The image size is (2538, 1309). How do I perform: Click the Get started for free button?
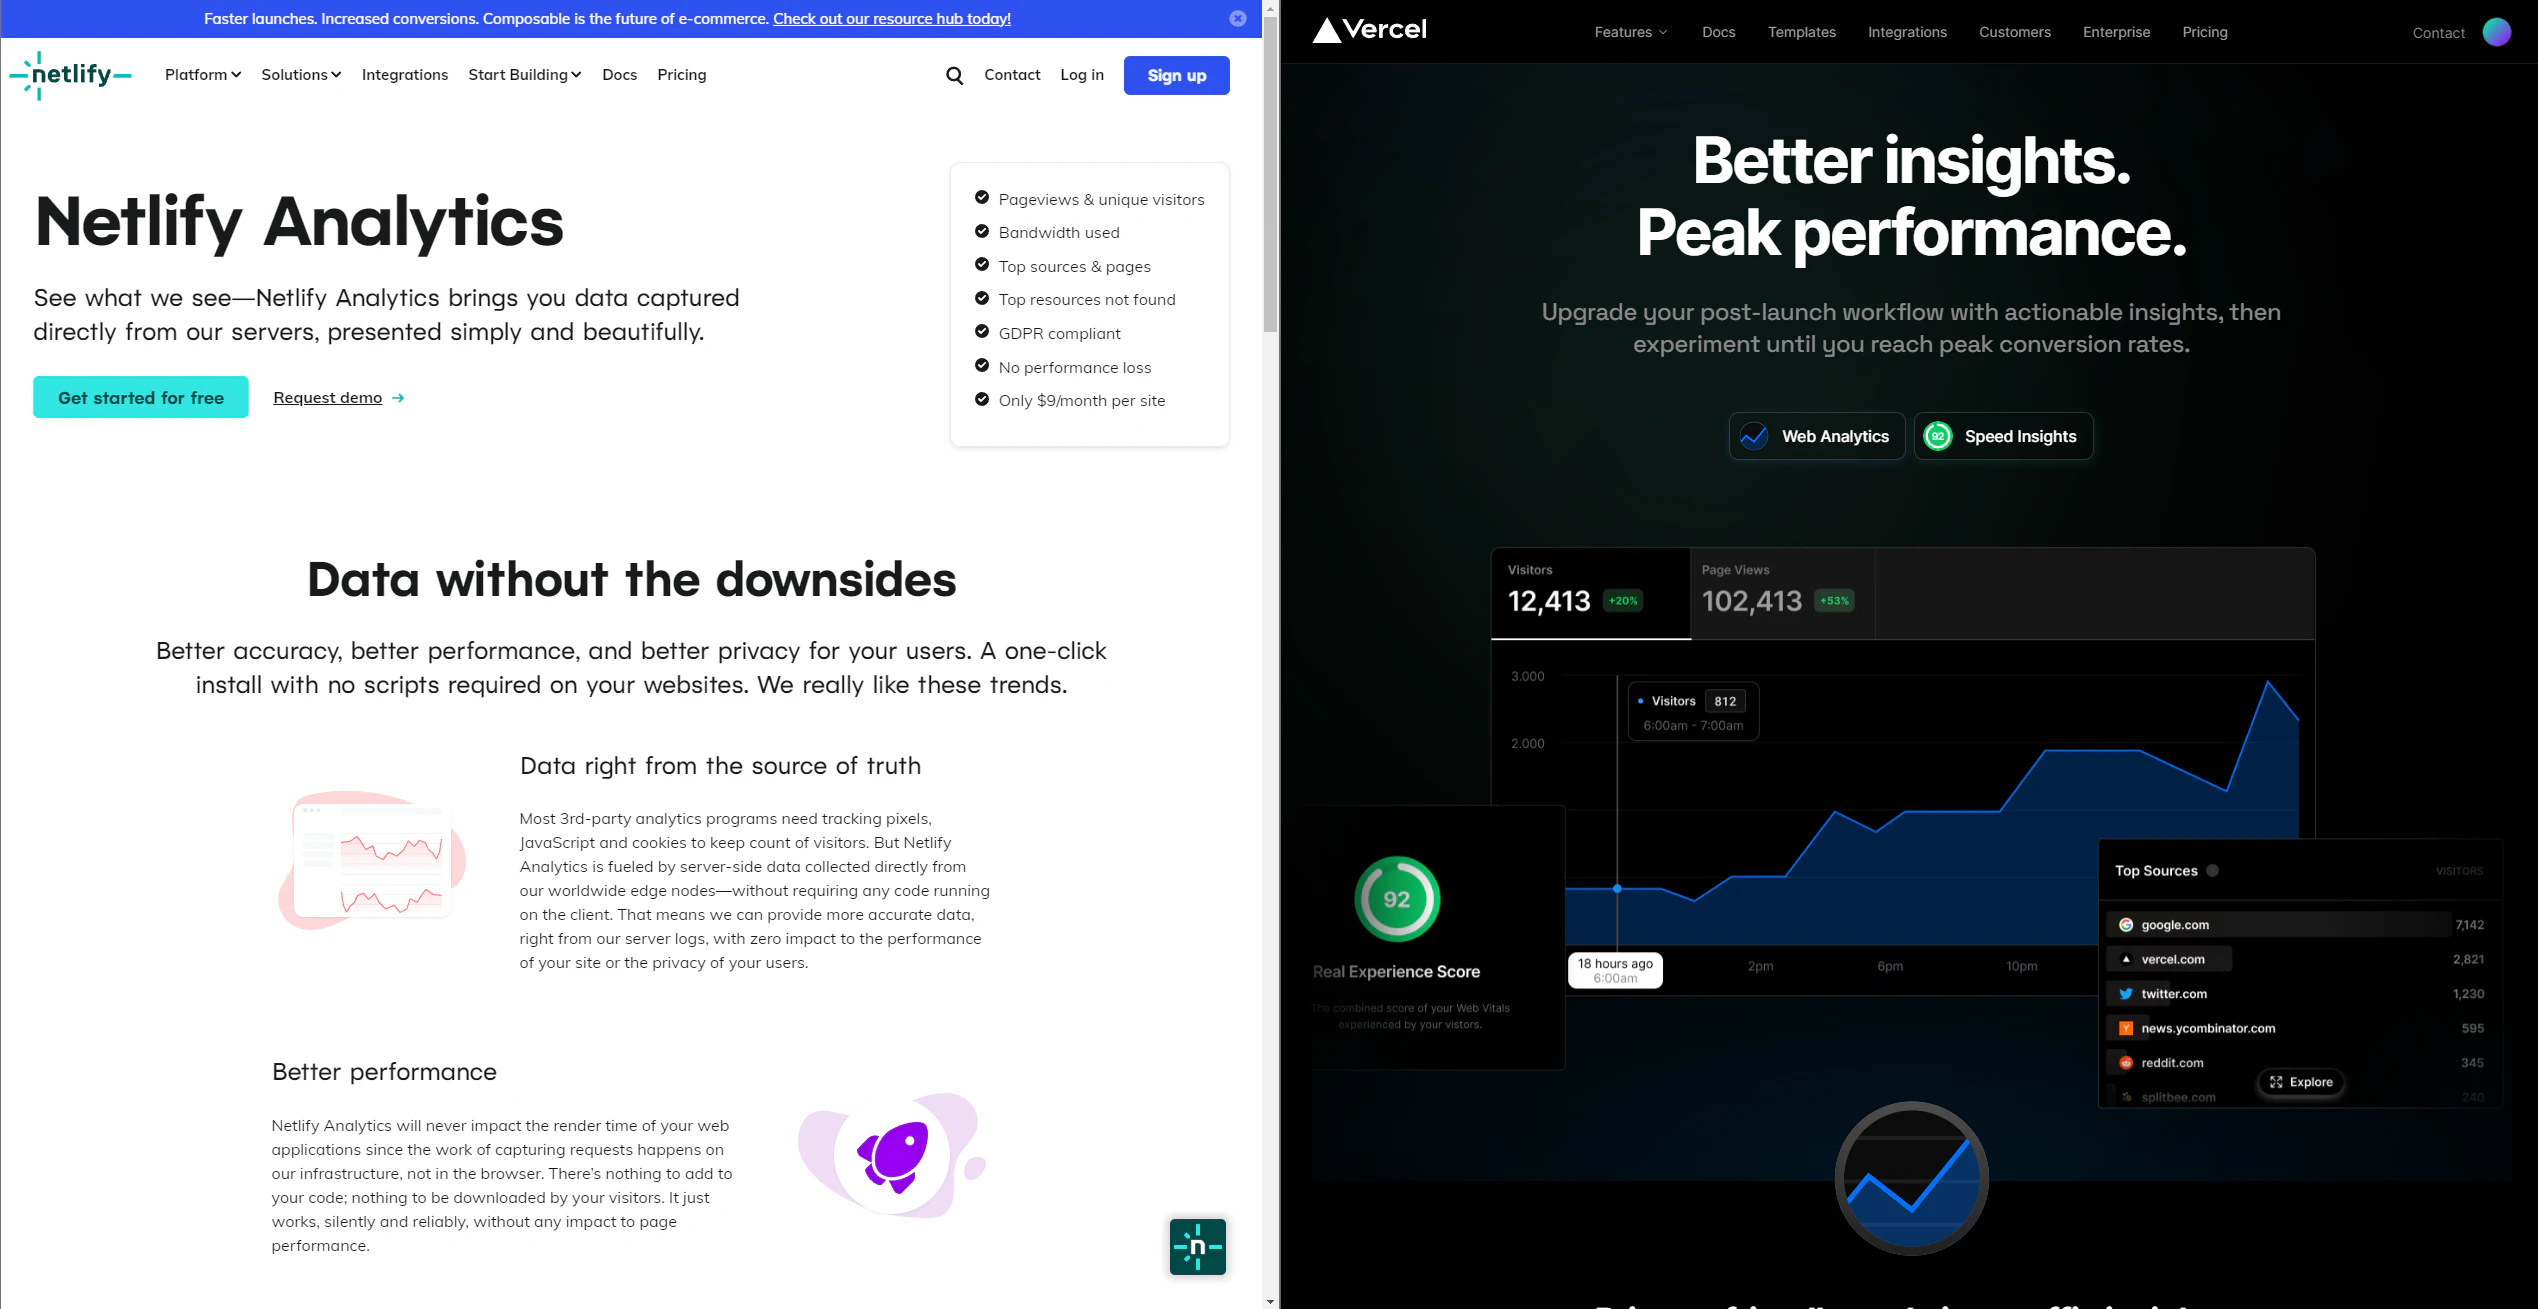[140, 396]
